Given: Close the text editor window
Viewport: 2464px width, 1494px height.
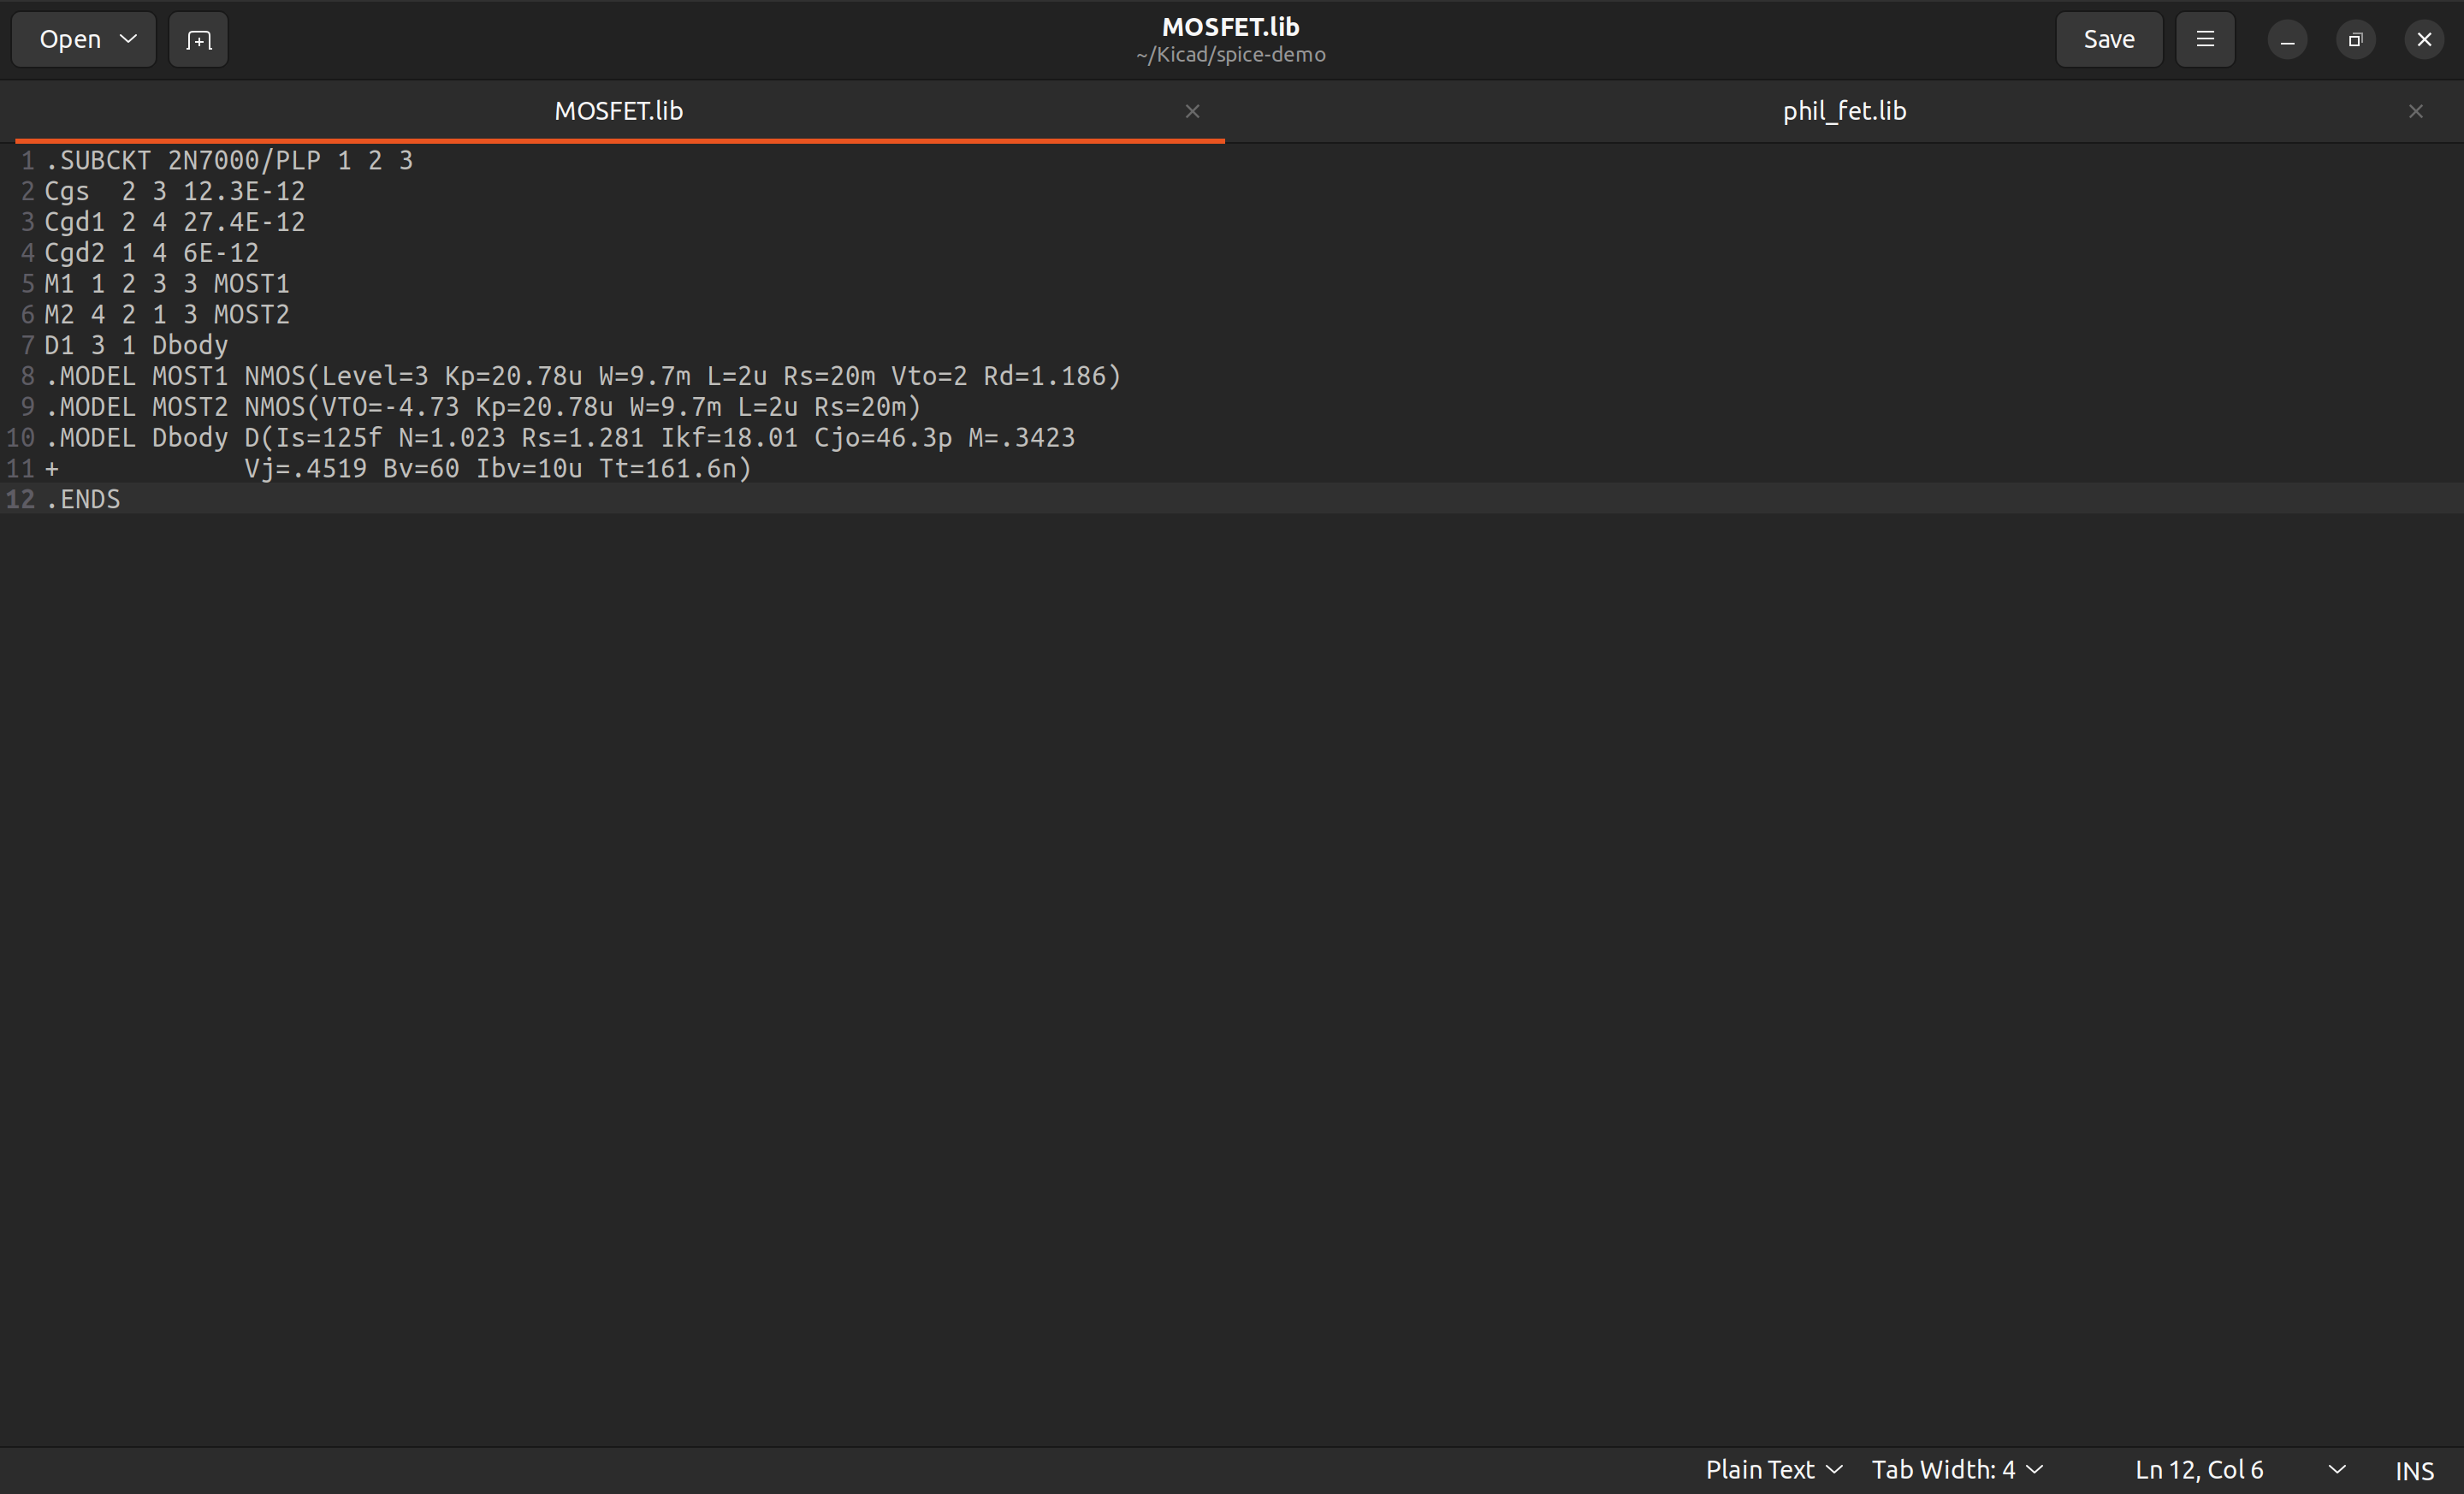Looking at the screenshot, I should (2424, 40).
